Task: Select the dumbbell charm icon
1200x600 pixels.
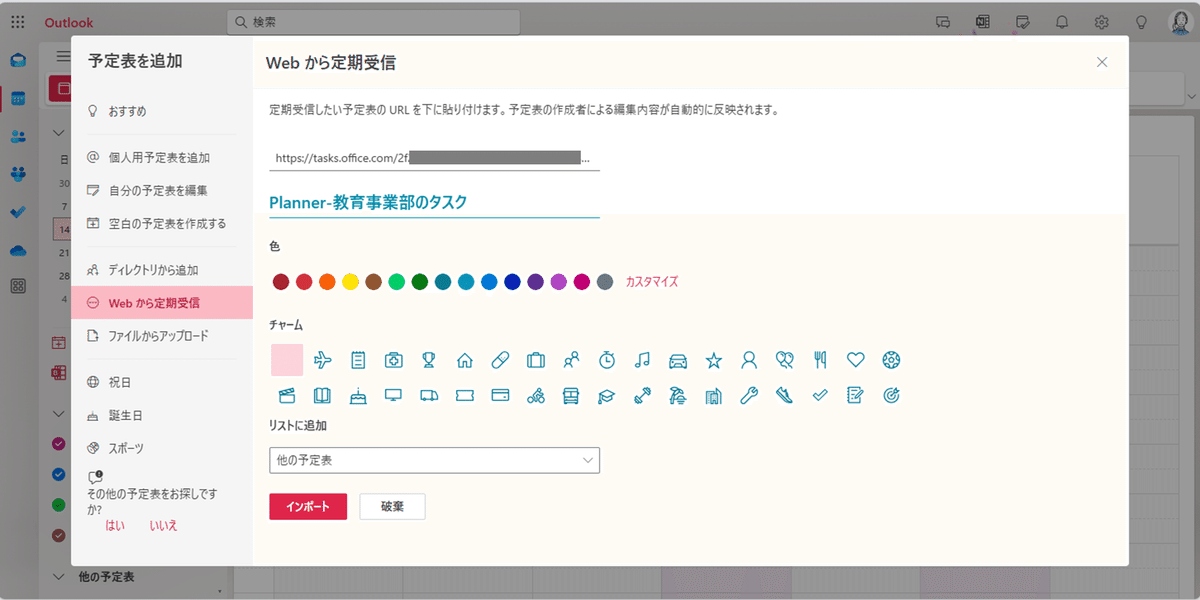Action: point(643,395)
